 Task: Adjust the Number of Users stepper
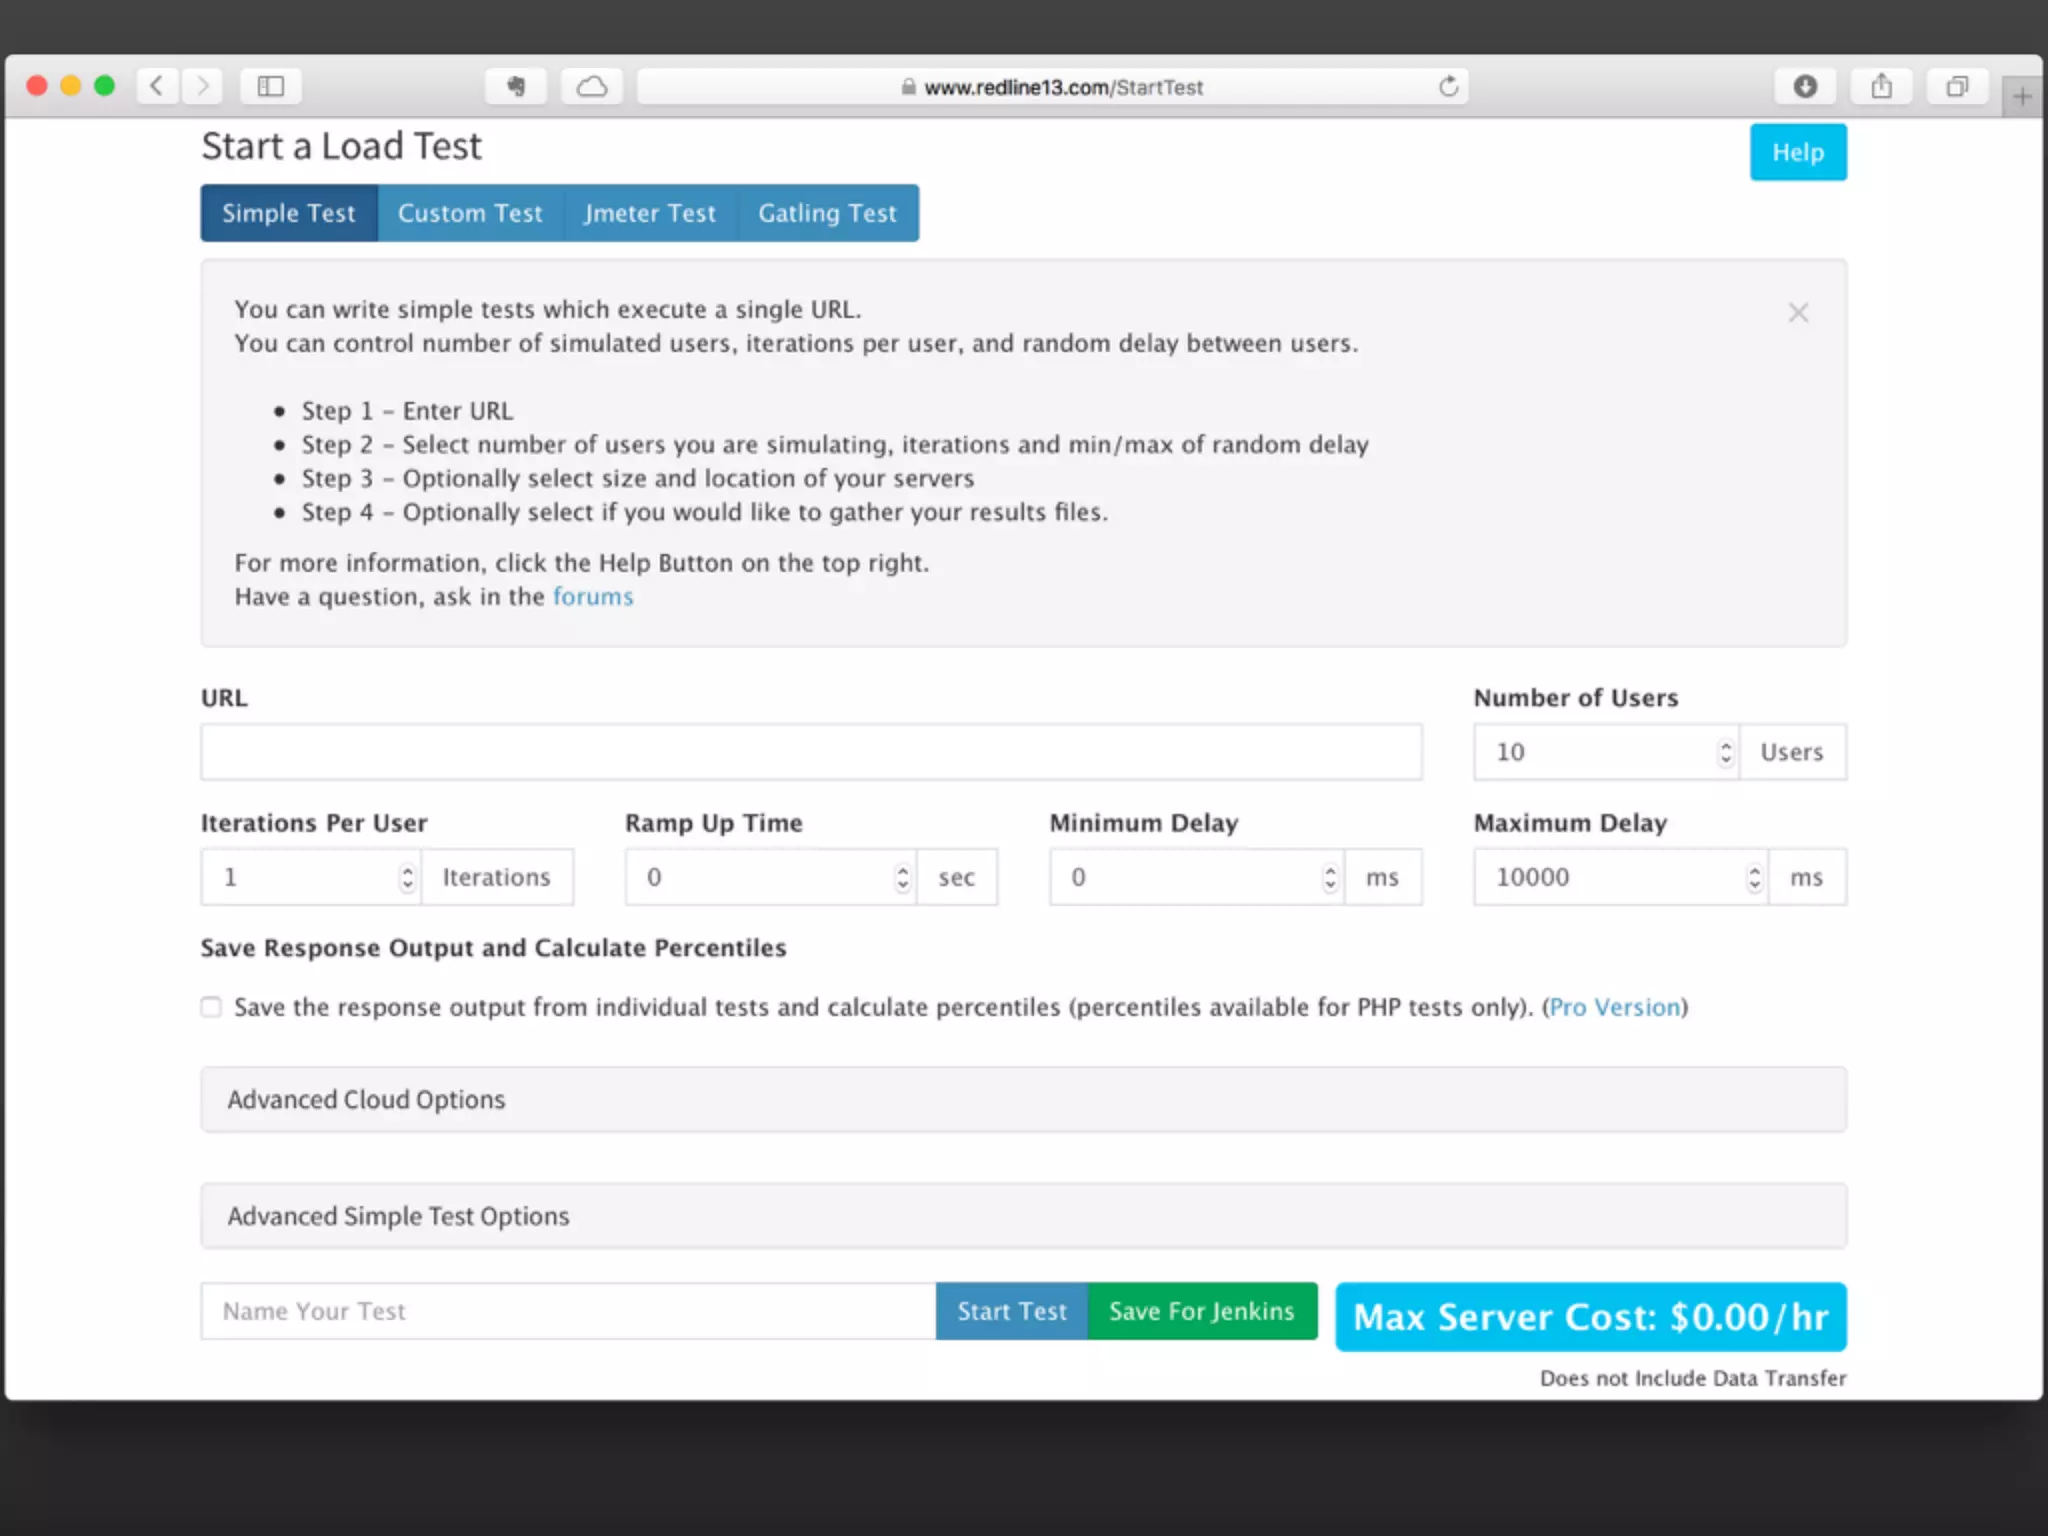(x=1725, y=752)
